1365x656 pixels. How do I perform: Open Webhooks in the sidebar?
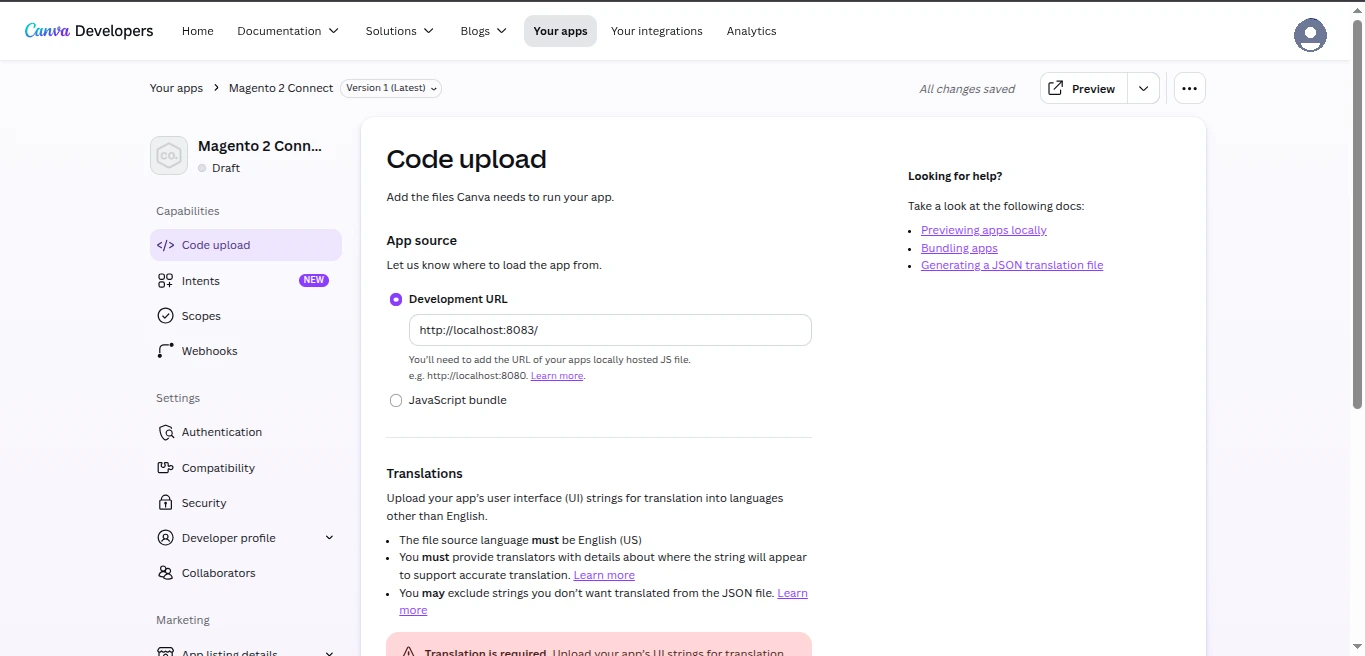point(246,351)
